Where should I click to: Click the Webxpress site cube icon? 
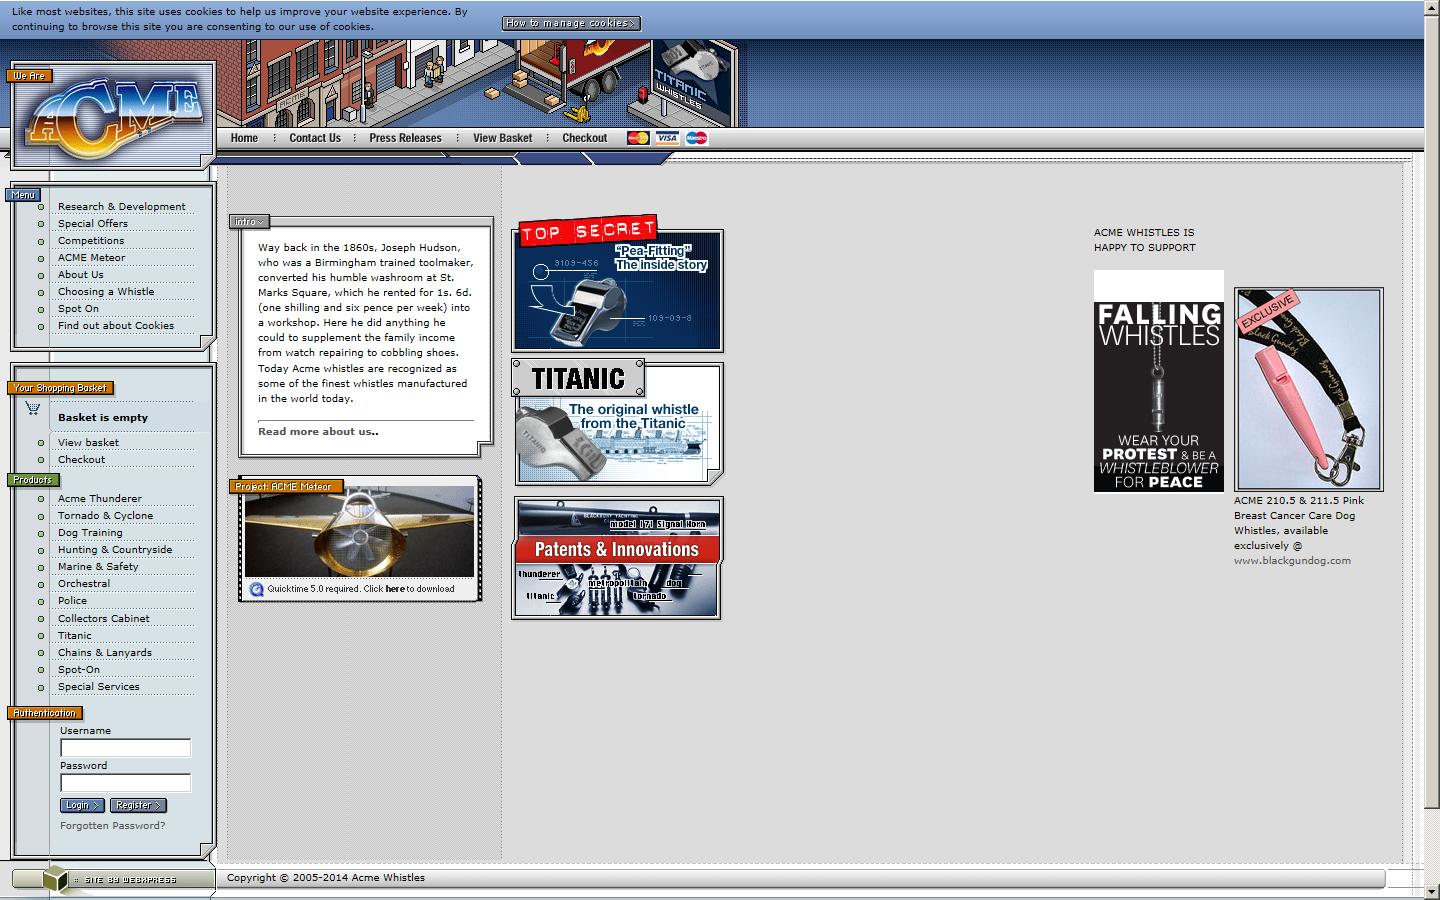55,879
